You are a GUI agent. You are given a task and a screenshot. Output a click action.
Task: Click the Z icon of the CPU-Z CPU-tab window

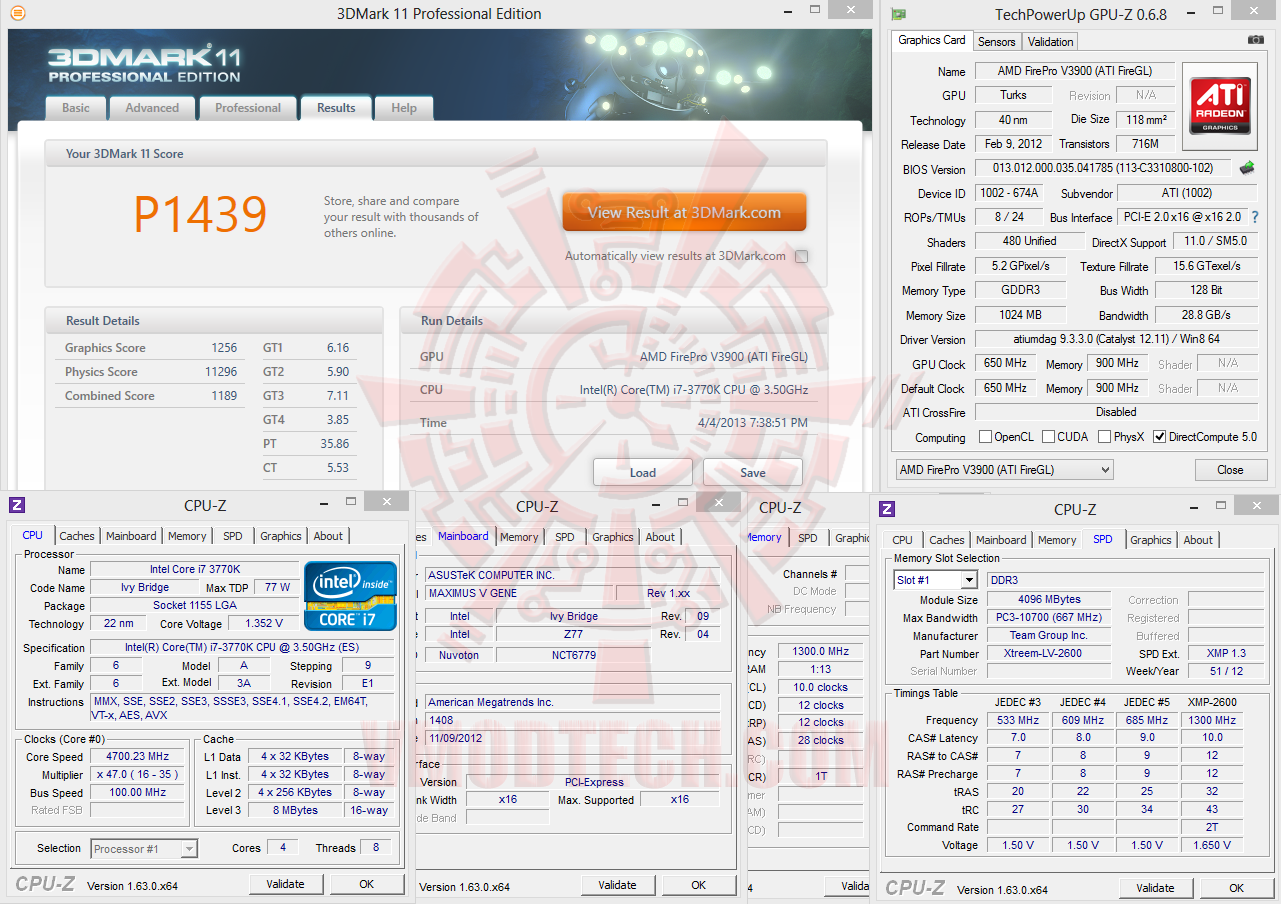pyautogui.click(x=17, y=506)
